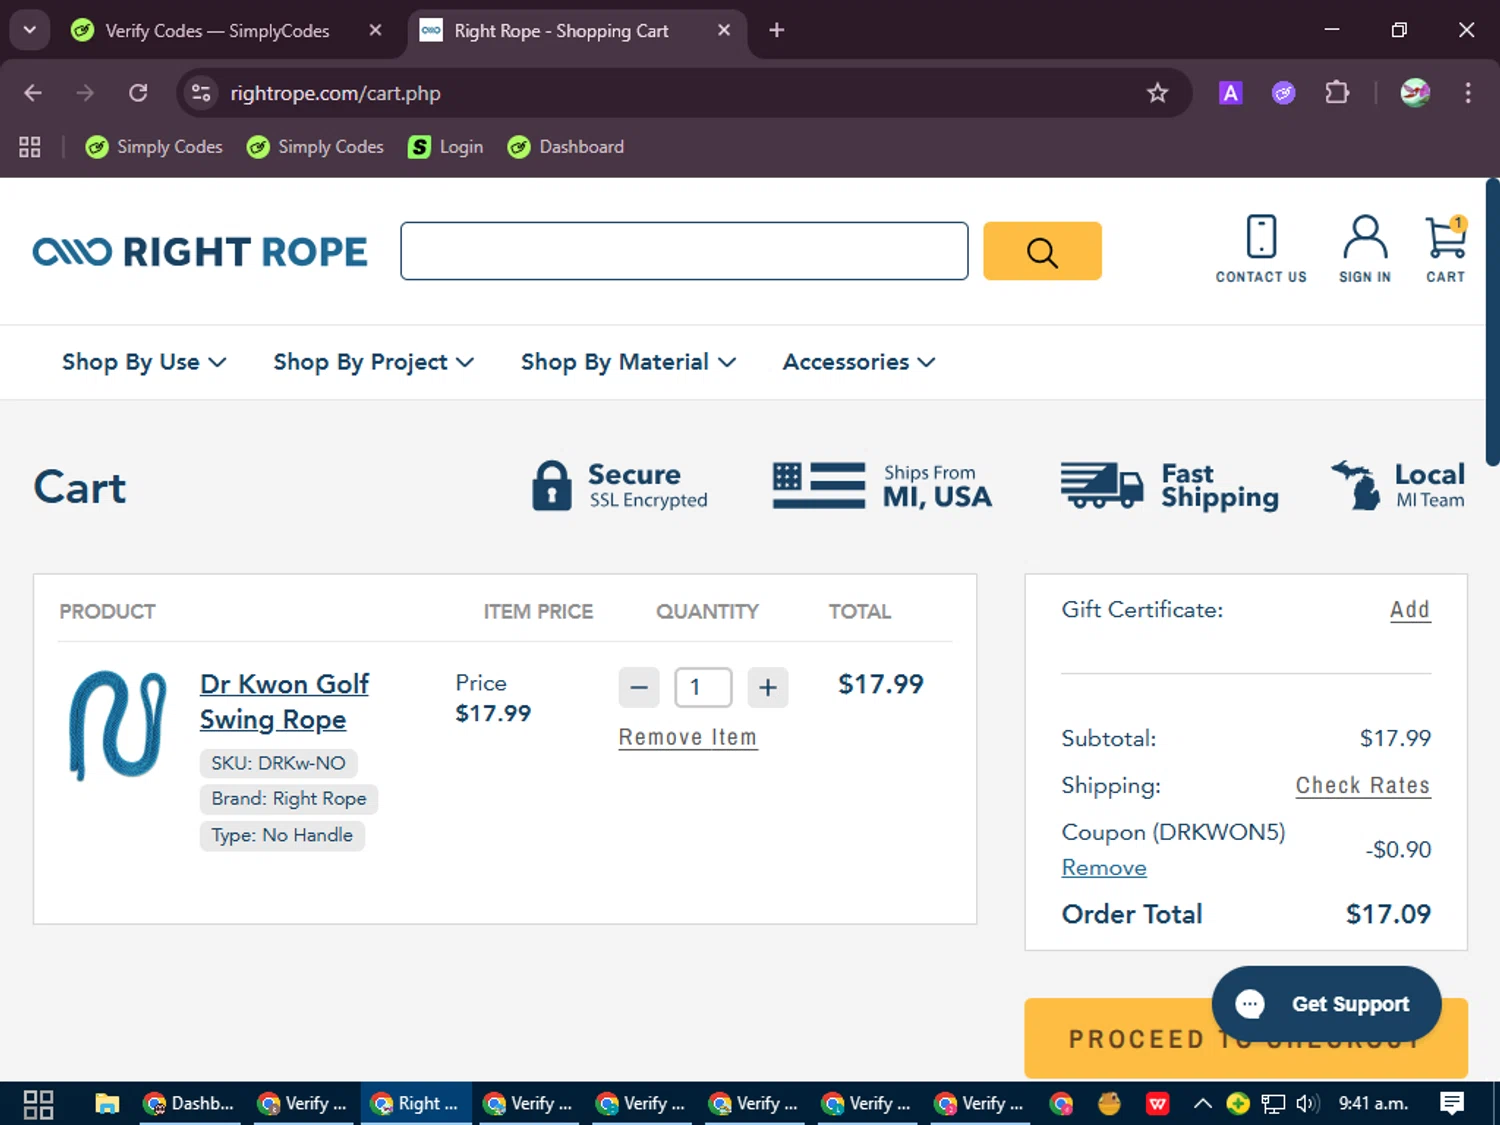
Task: Click the Right Rope logo
Action: point(200,252)
